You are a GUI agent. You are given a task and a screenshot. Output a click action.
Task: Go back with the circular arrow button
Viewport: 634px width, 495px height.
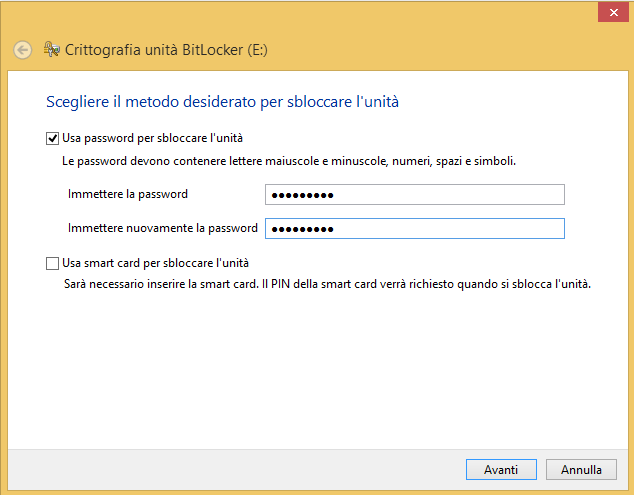(x=22, y=50)
